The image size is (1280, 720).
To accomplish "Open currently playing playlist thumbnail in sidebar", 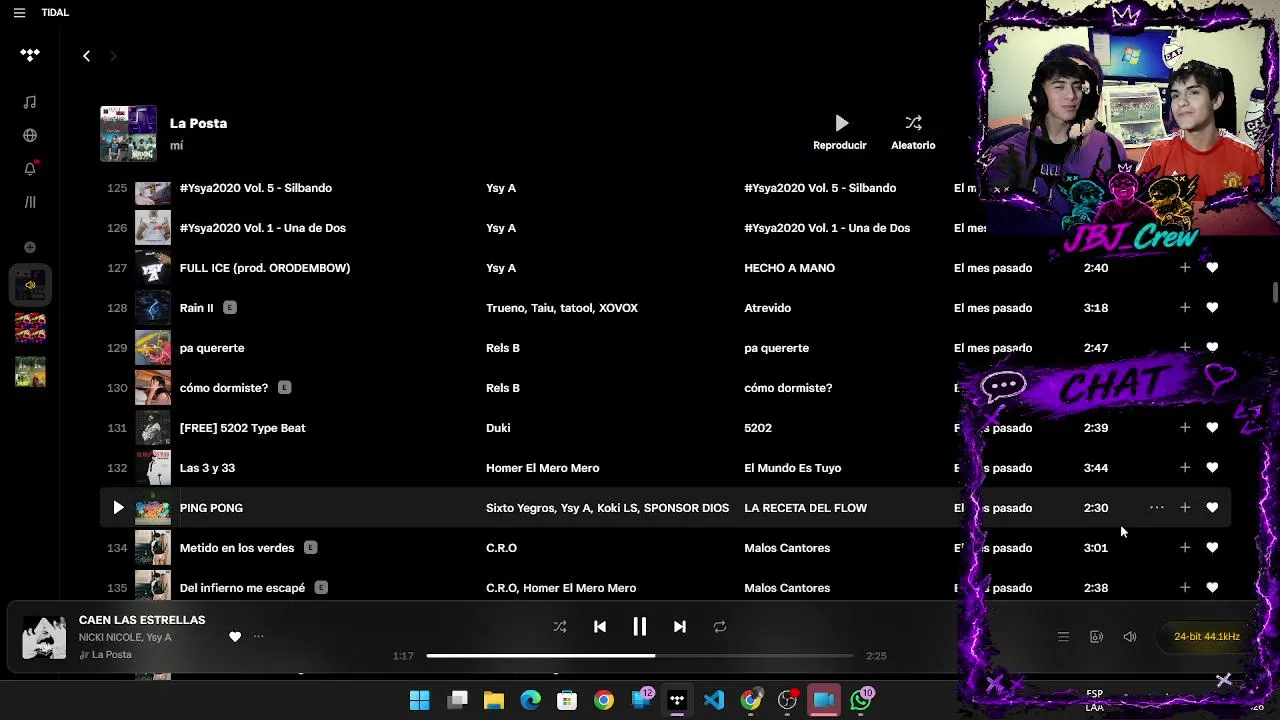I will pos(30,285).
